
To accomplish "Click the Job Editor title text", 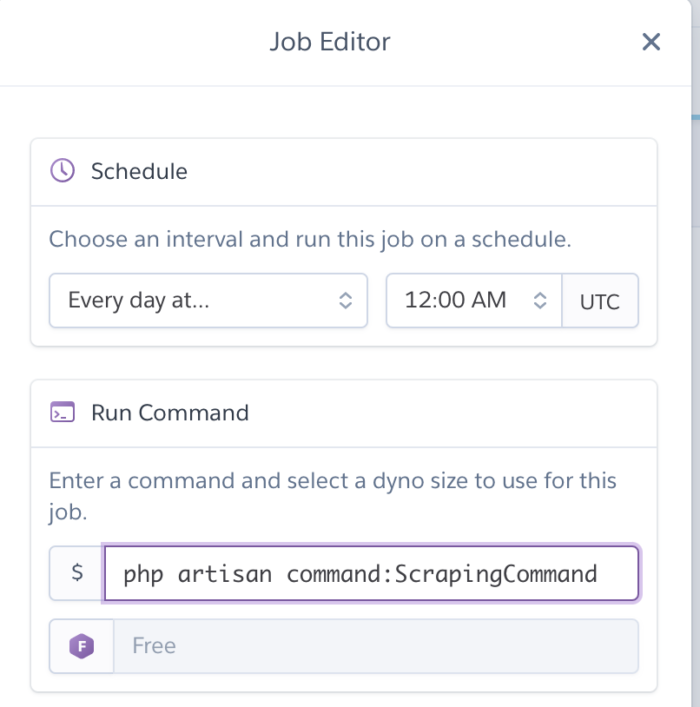I will tap(330, 42).
